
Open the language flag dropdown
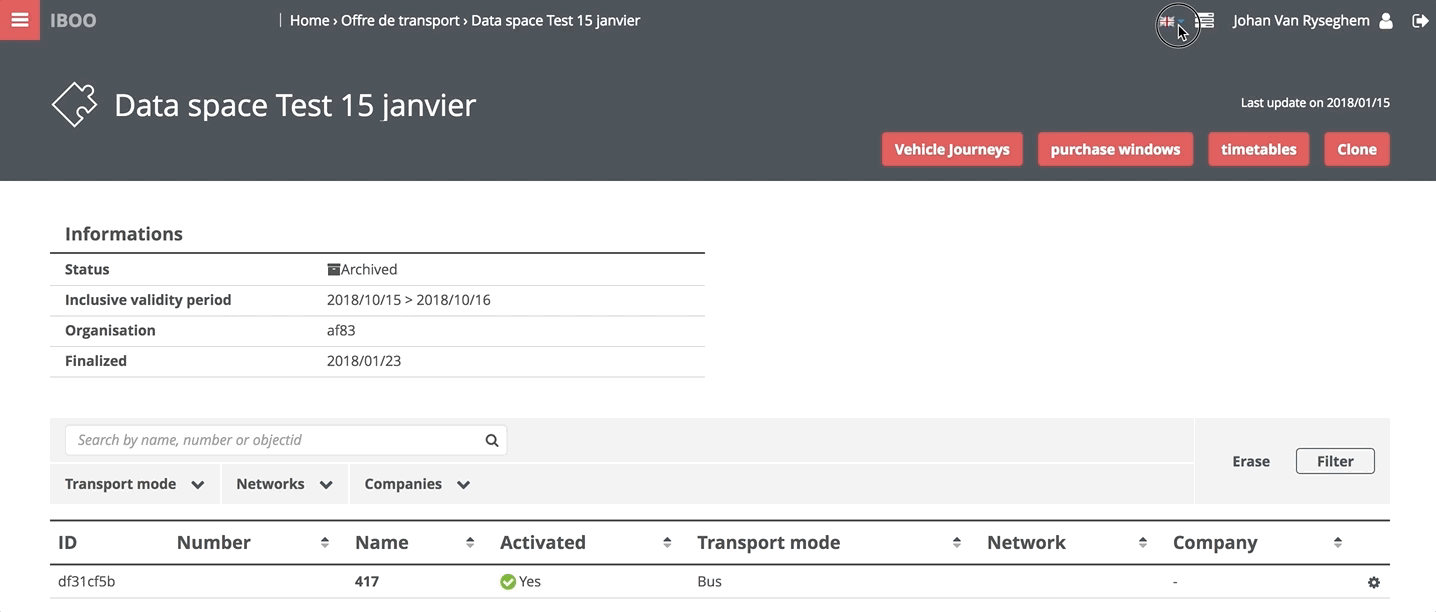point(1172,21)
